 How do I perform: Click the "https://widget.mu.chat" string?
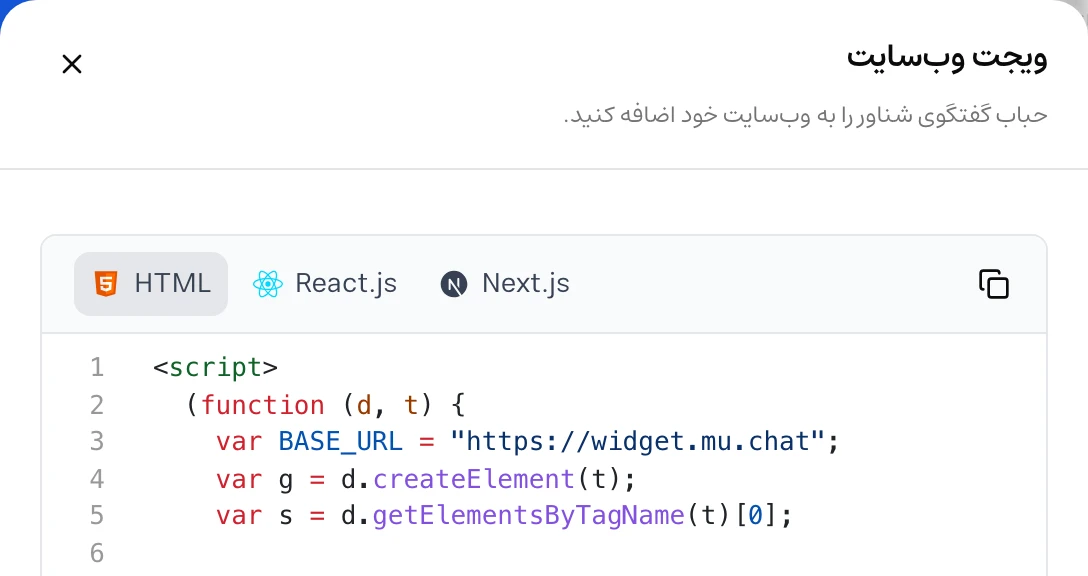(x=637, y=441)
